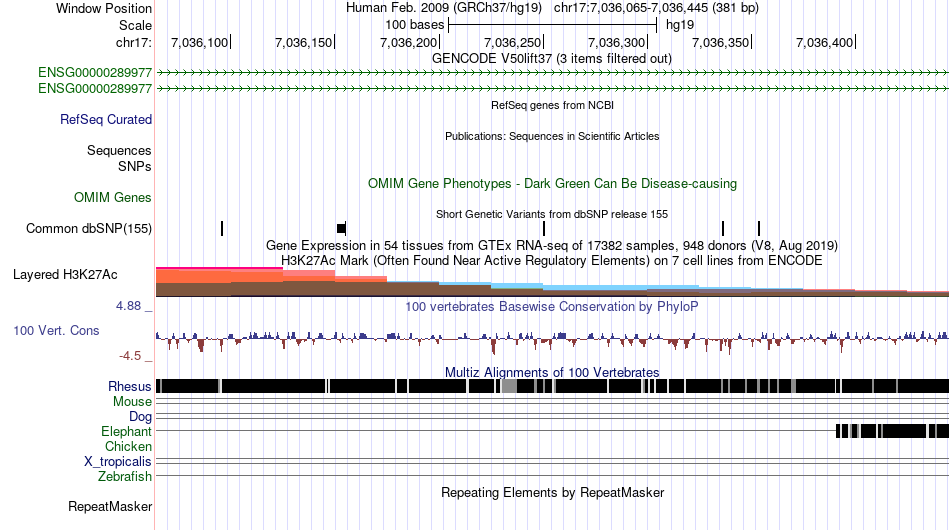Click the 7,036,250 ruler position

click(513, 42)
